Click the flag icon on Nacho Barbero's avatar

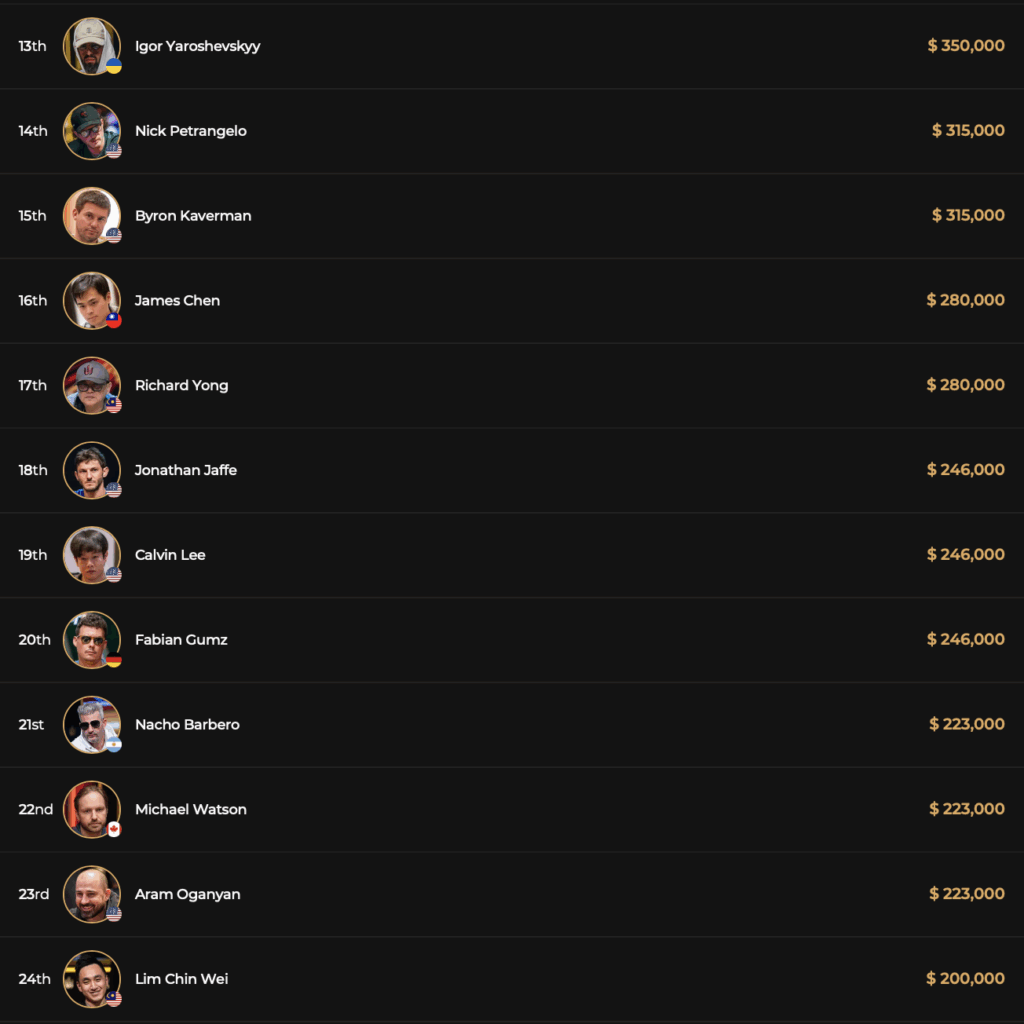click(114, 745)
